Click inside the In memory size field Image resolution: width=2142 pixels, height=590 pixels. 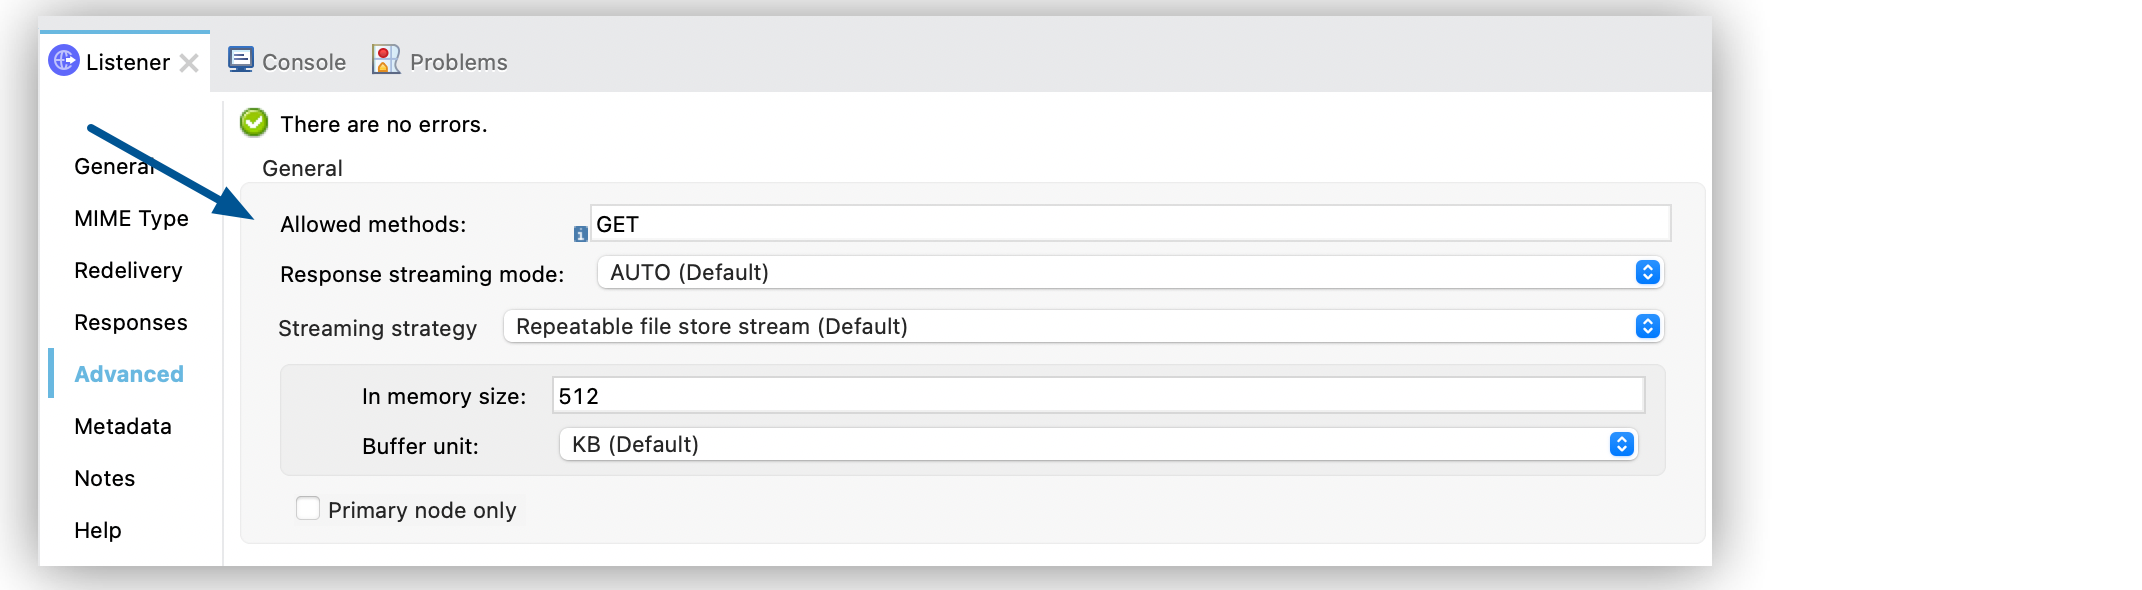1000,396
